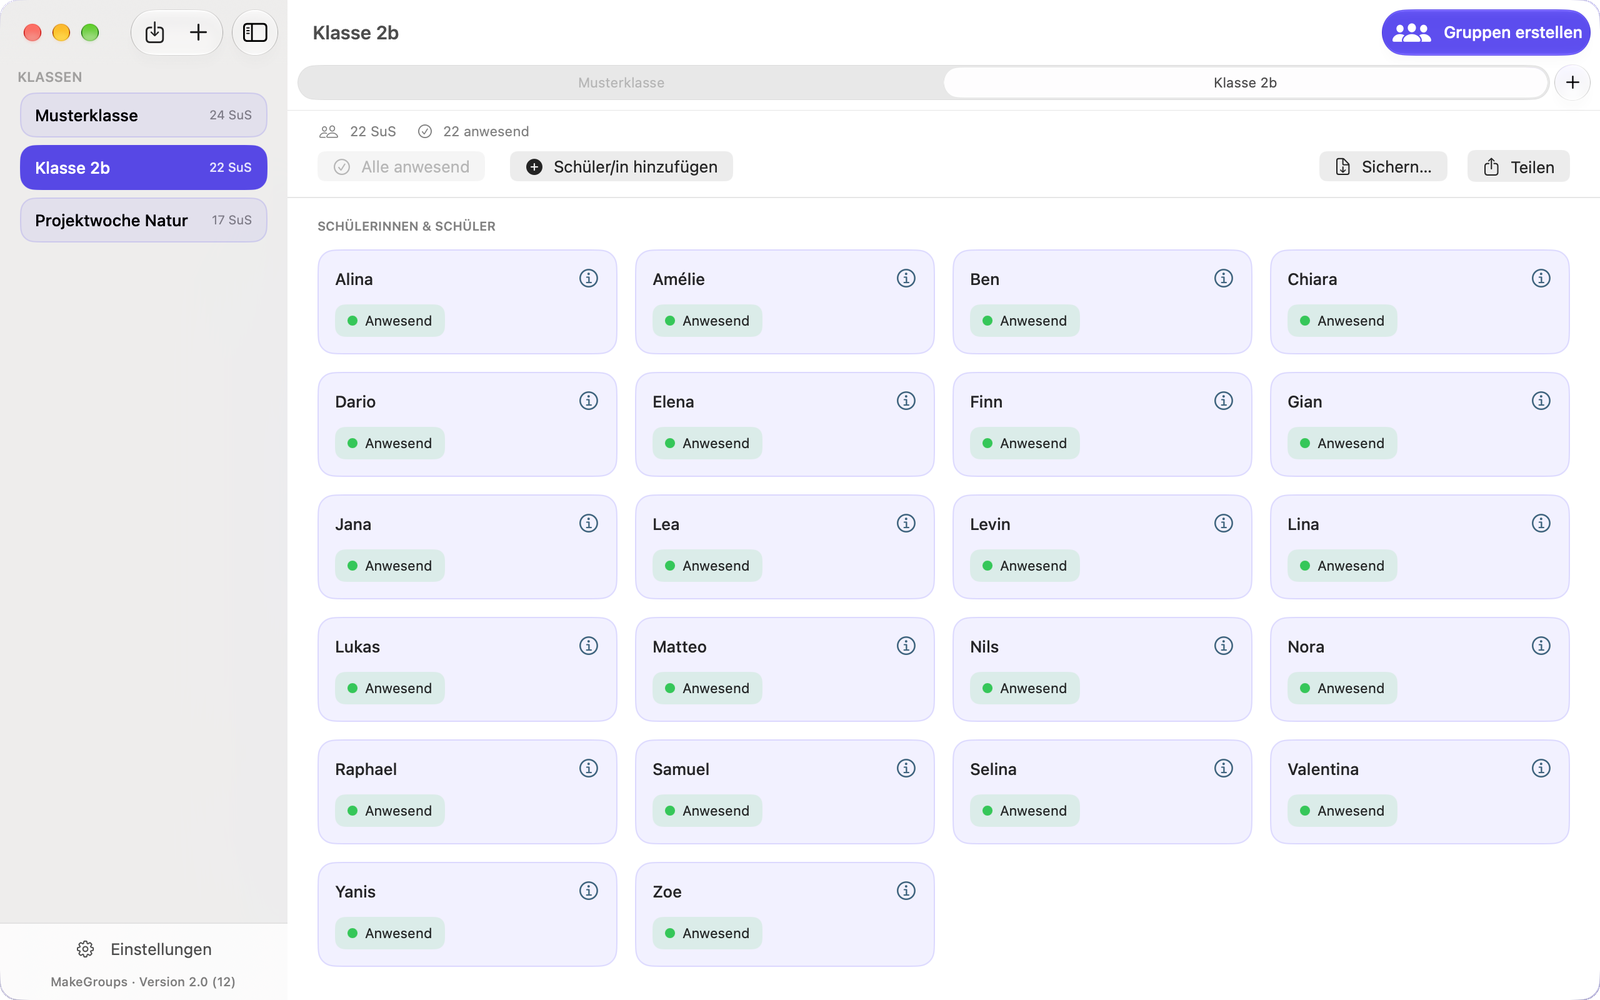Open Levin's info icon
This screenshot has height=1000, width=1600.
[x=1224, y=523]
